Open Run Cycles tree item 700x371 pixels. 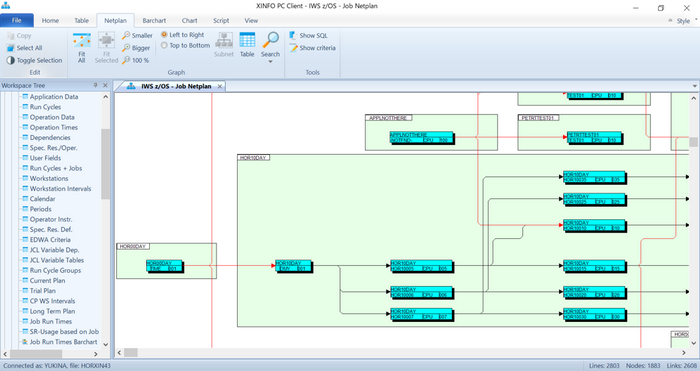click(x=45, y=107)
